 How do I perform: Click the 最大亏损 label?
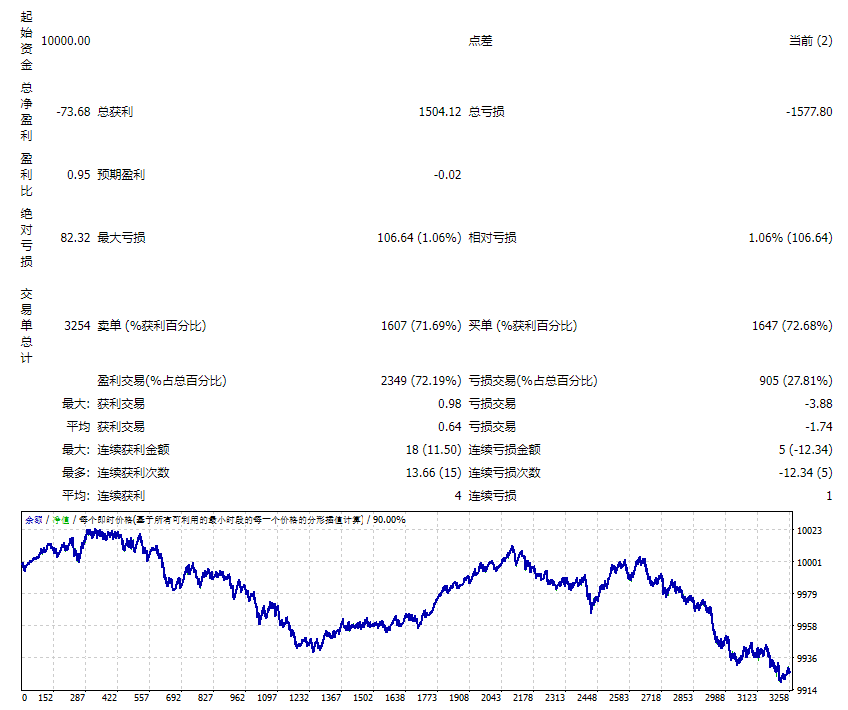(121, 237)
